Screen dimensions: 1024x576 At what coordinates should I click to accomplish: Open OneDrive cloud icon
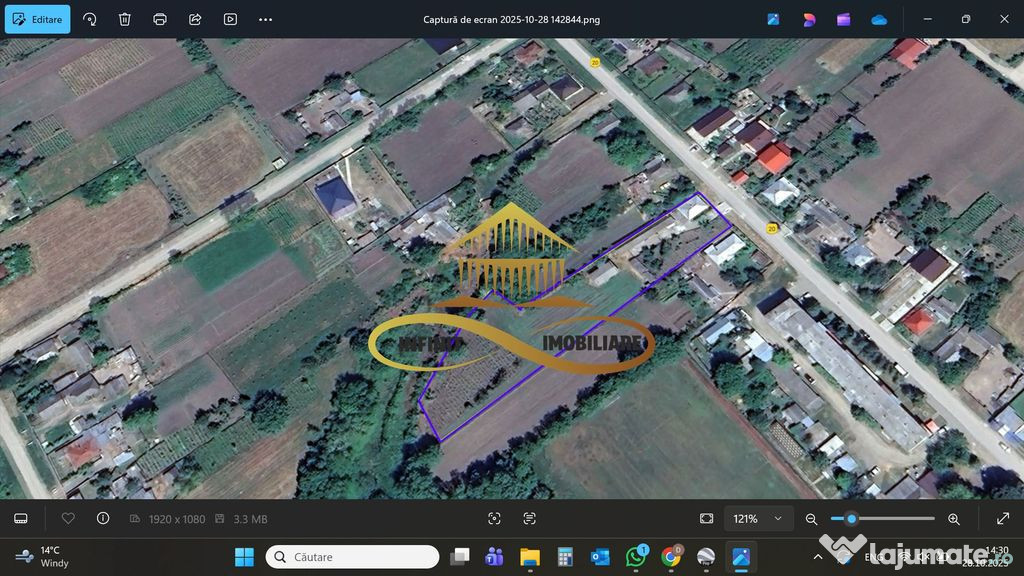click(x=879, y=19)
